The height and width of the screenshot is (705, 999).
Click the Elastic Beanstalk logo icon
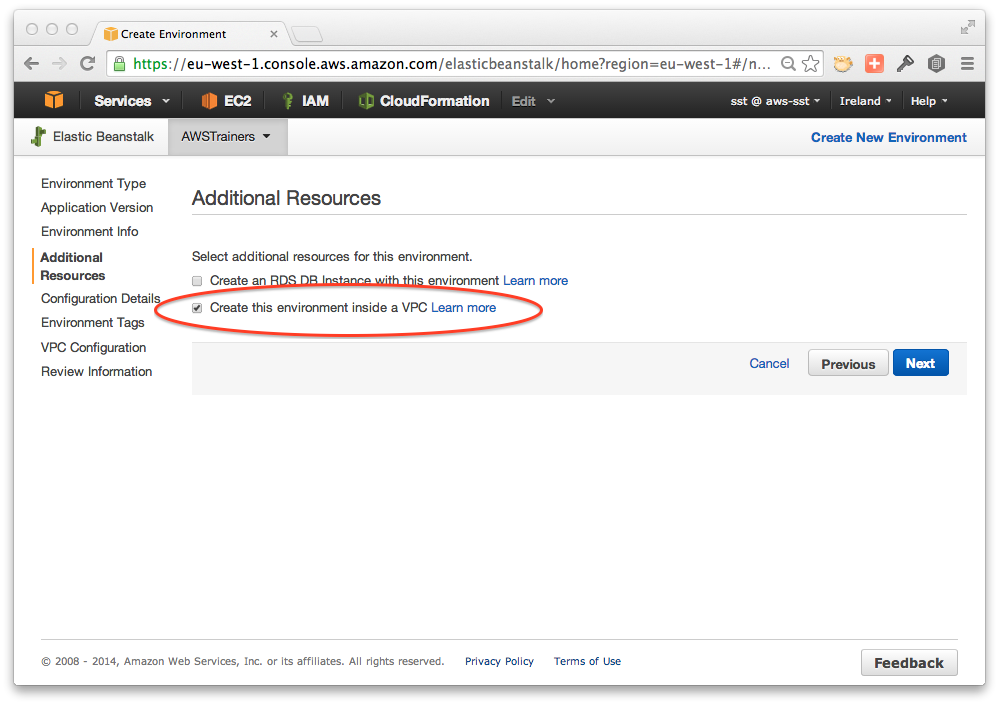(x=38, y=136)
